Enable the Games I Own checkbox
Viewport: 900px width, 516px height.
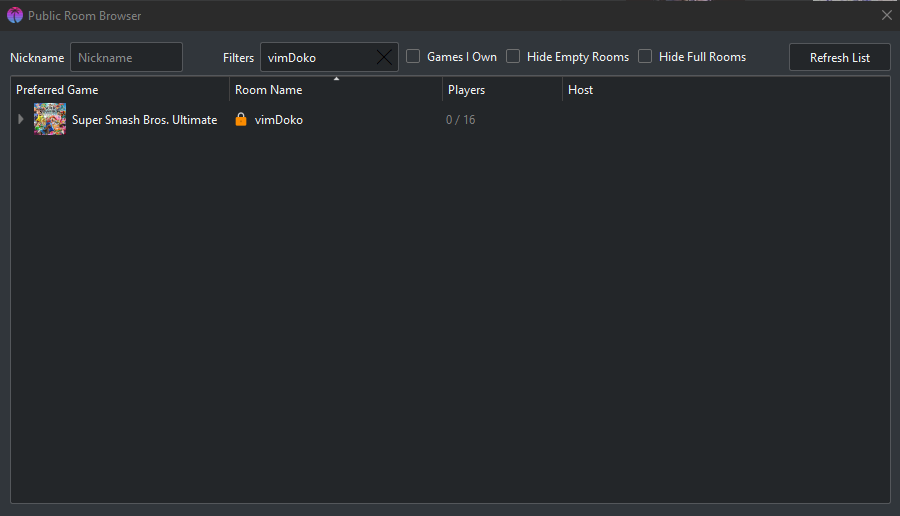[x=413, y=56]
